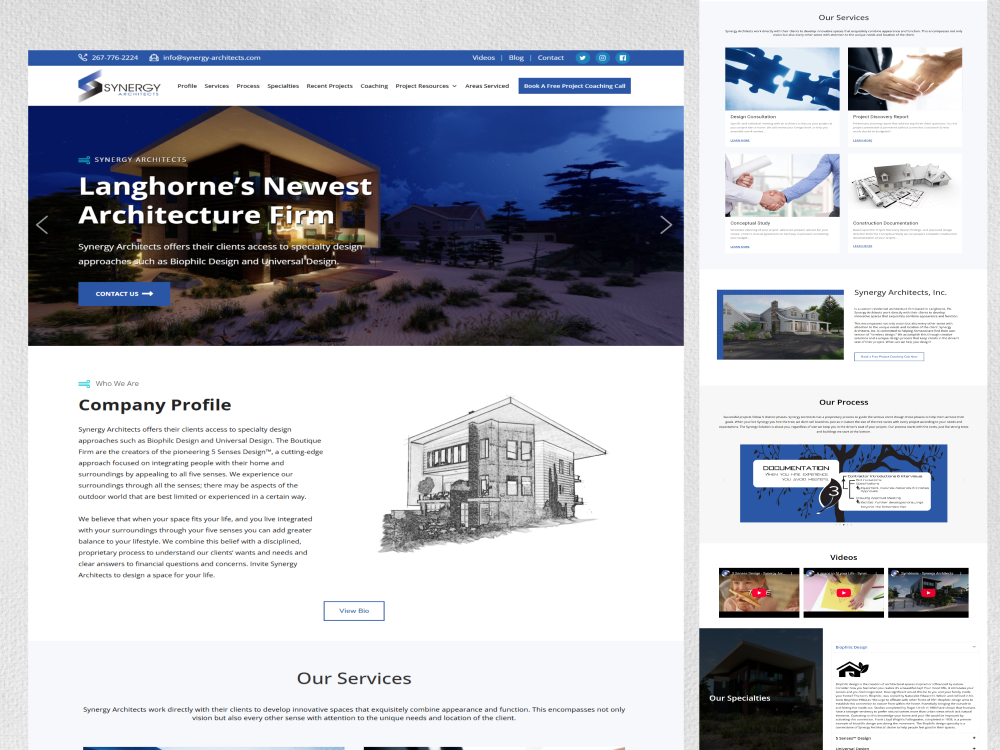
Task: Advance hero slider with right arrow
Action: pos(666,225)
